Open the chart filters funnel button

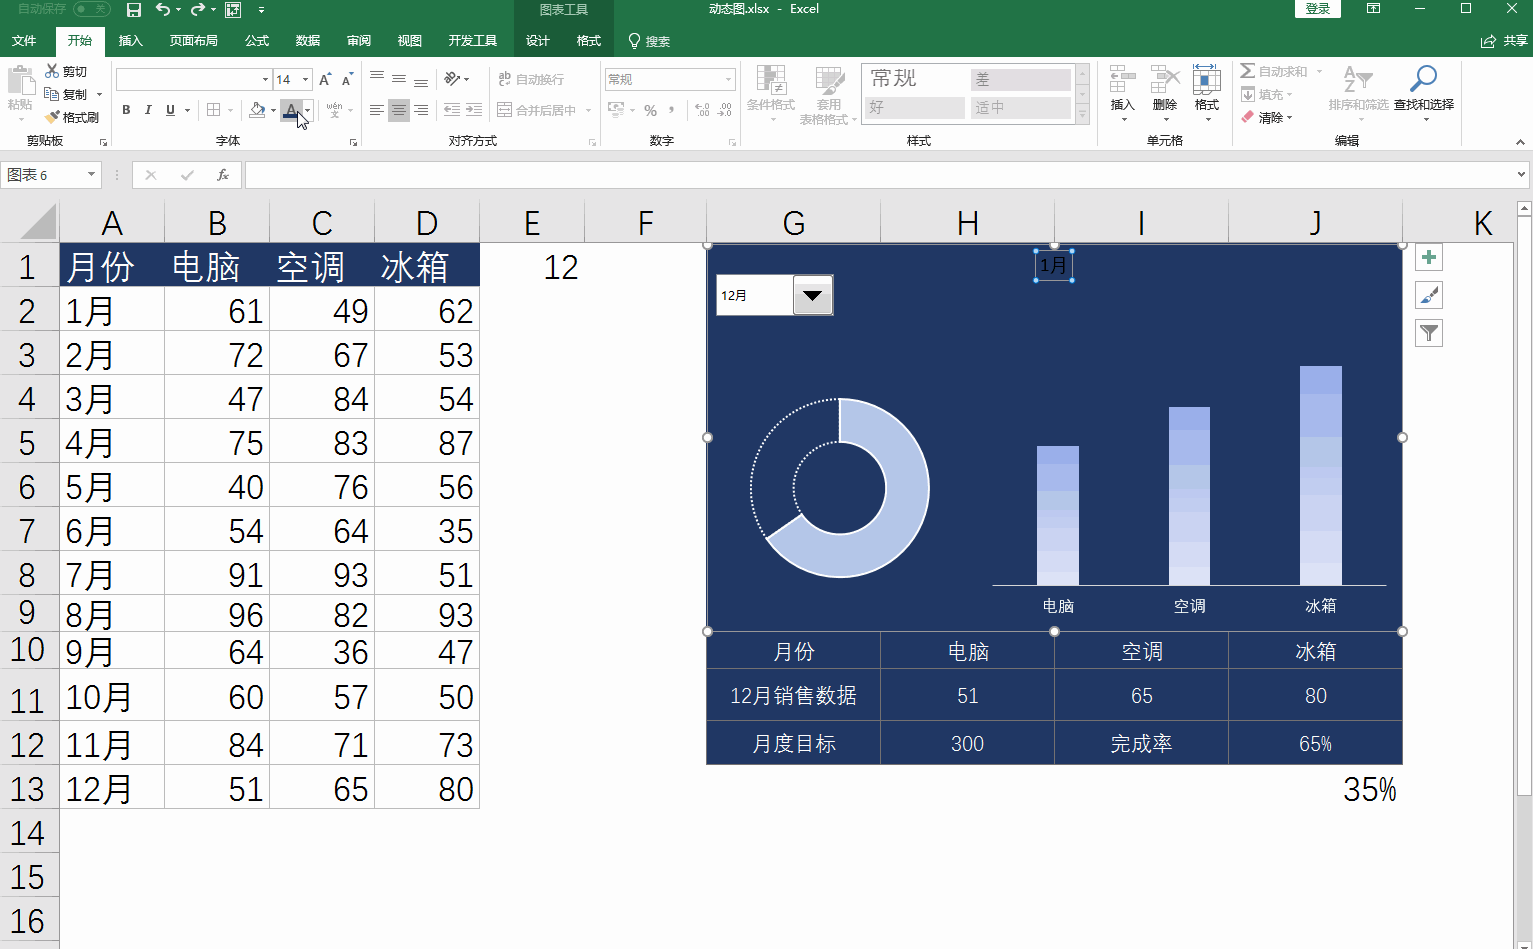[1429, 333]
